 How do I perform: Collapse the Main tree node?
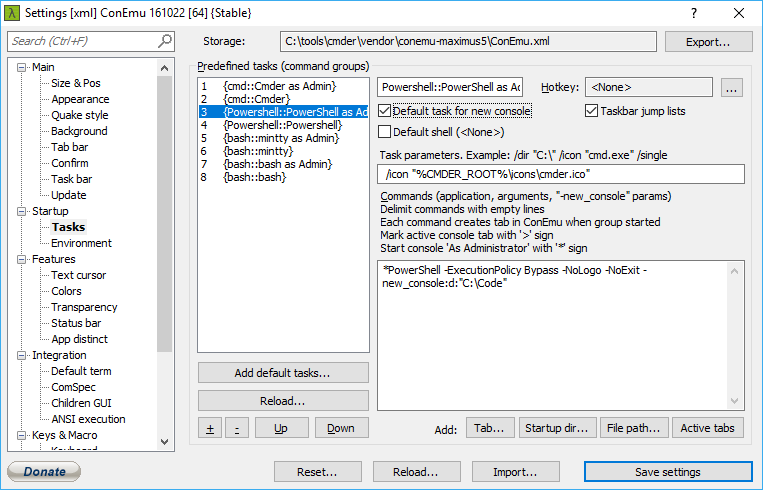[21, 67]
